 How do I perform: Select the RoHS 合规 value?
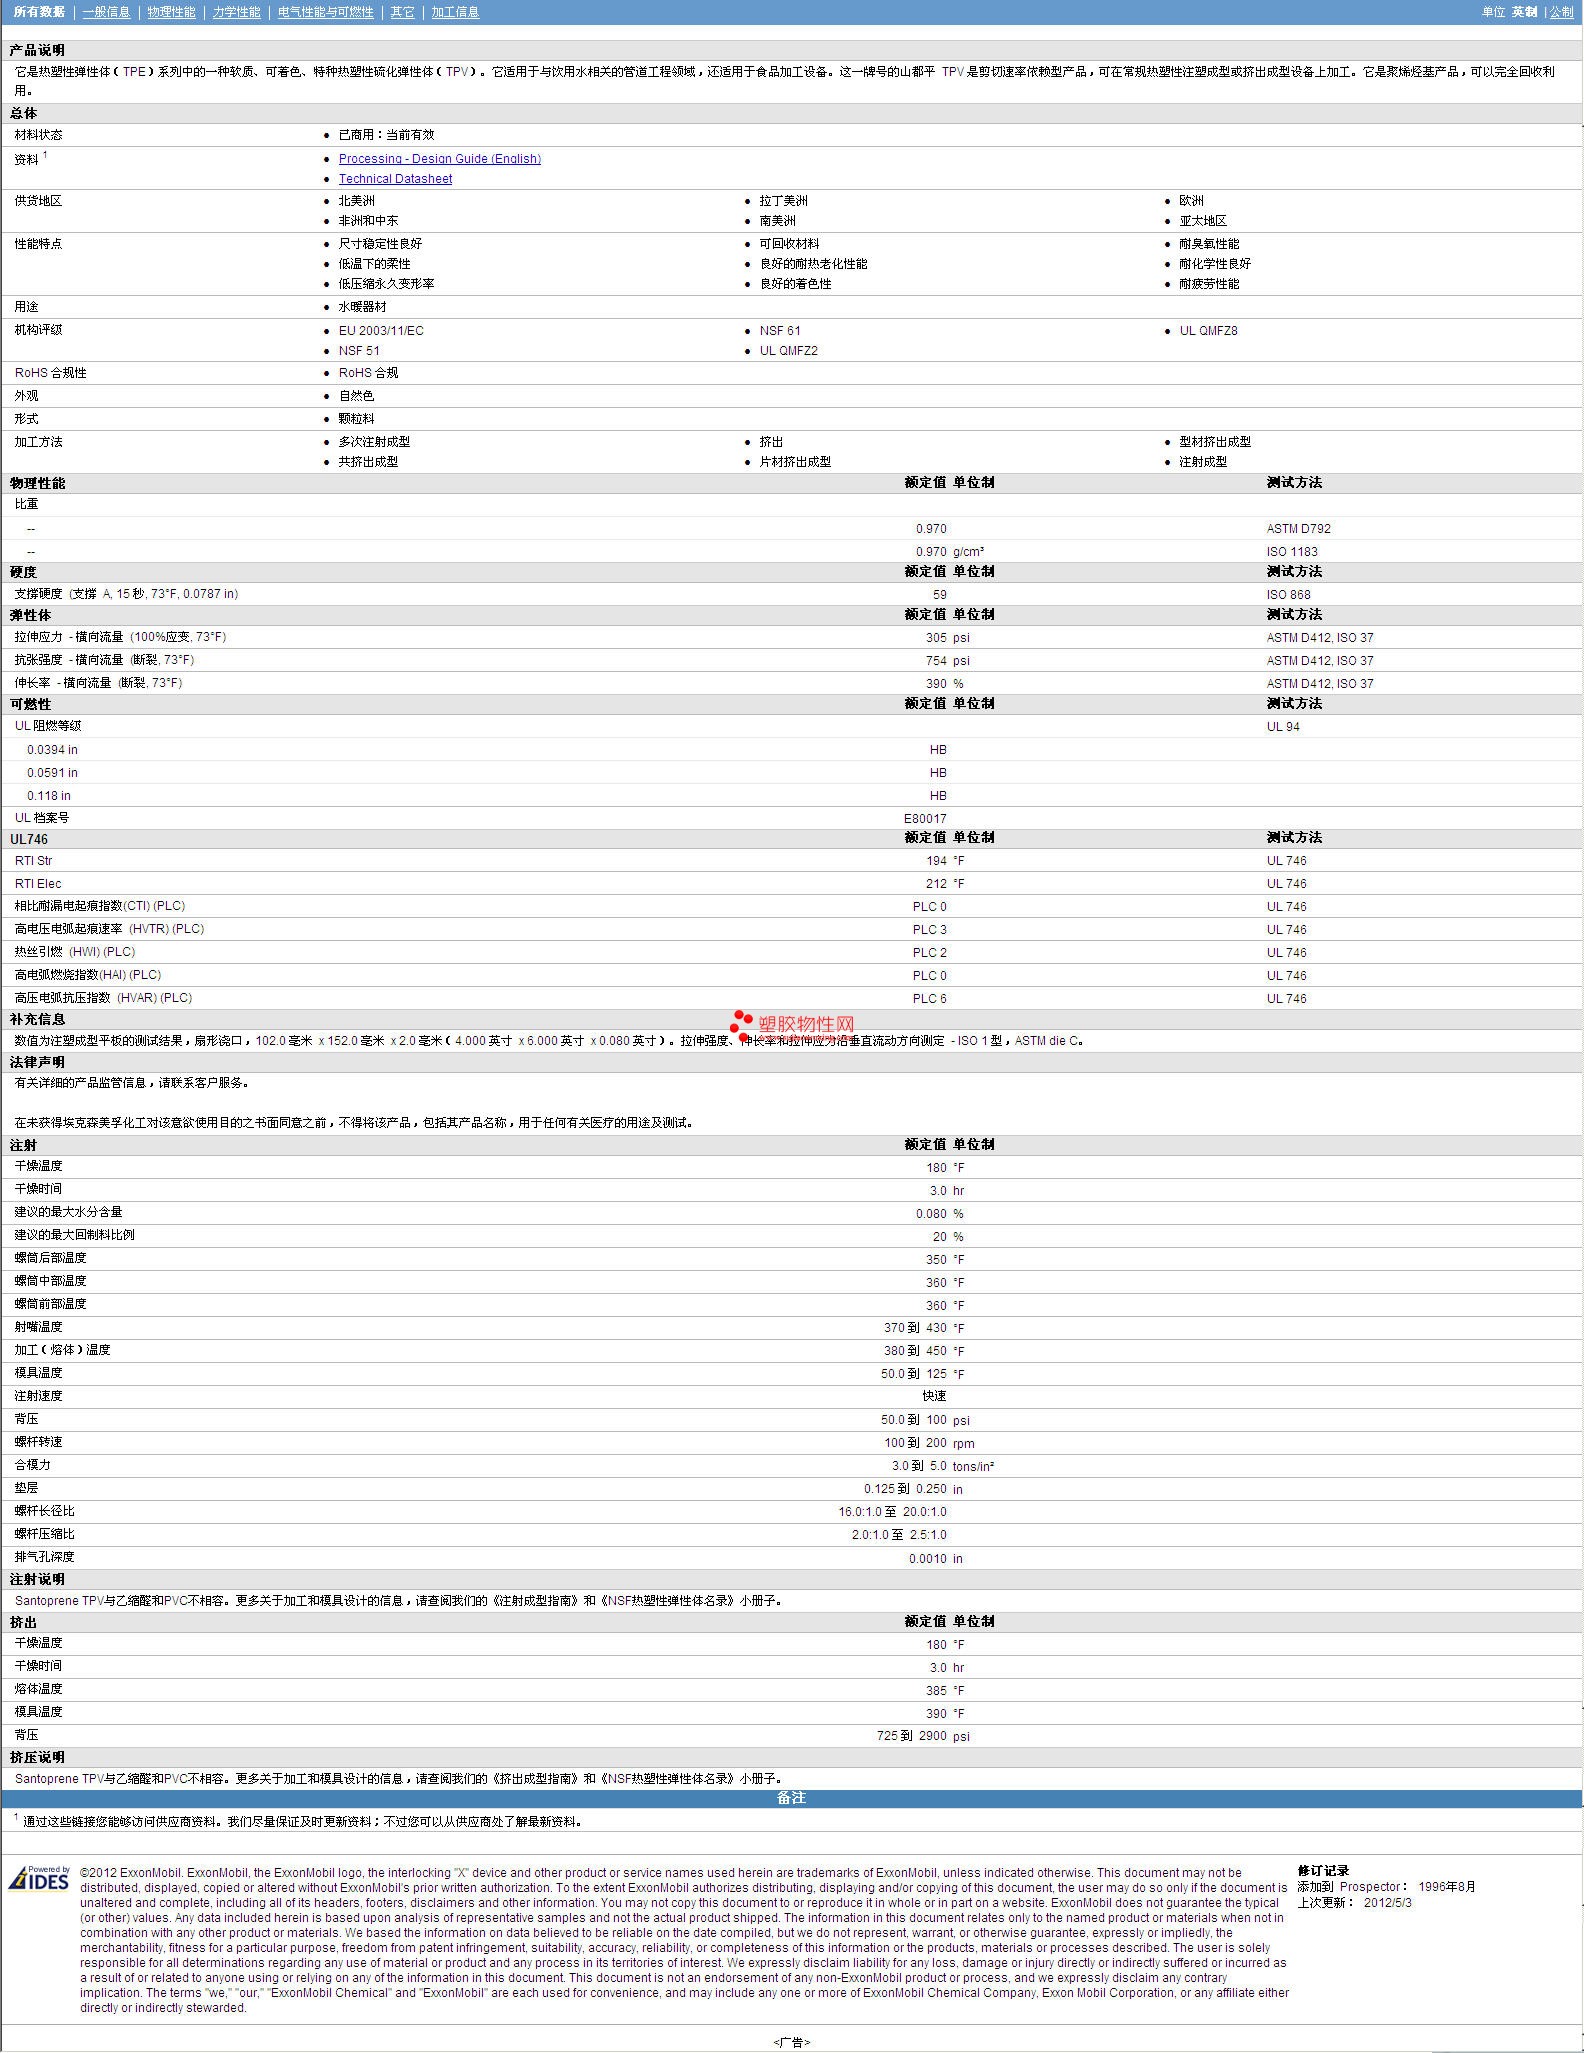[x=368, y=373]
